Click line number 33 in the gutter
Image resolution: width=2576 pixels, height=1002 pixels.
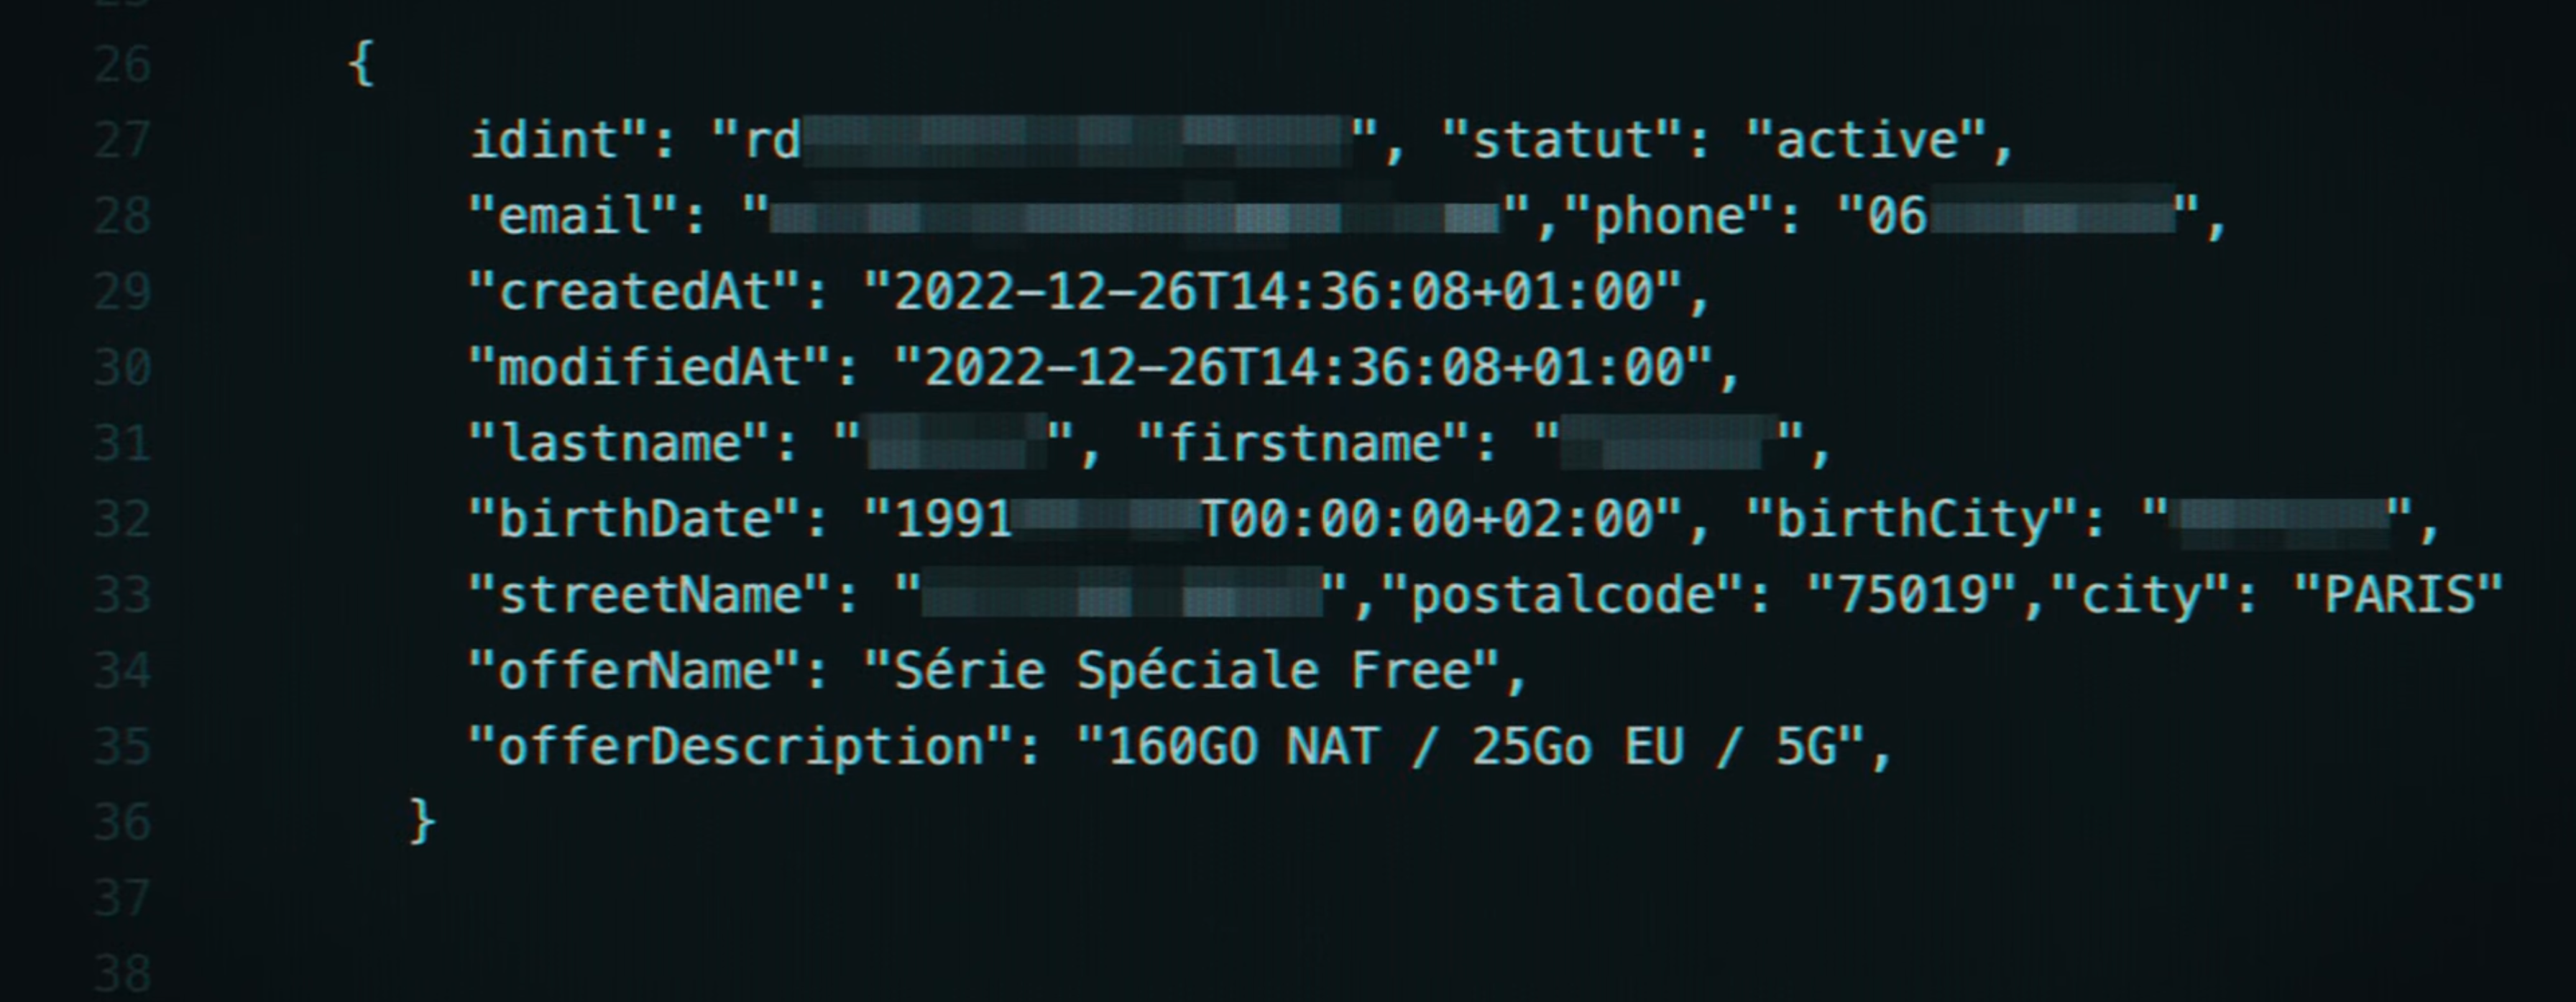[x=122, y=596]
